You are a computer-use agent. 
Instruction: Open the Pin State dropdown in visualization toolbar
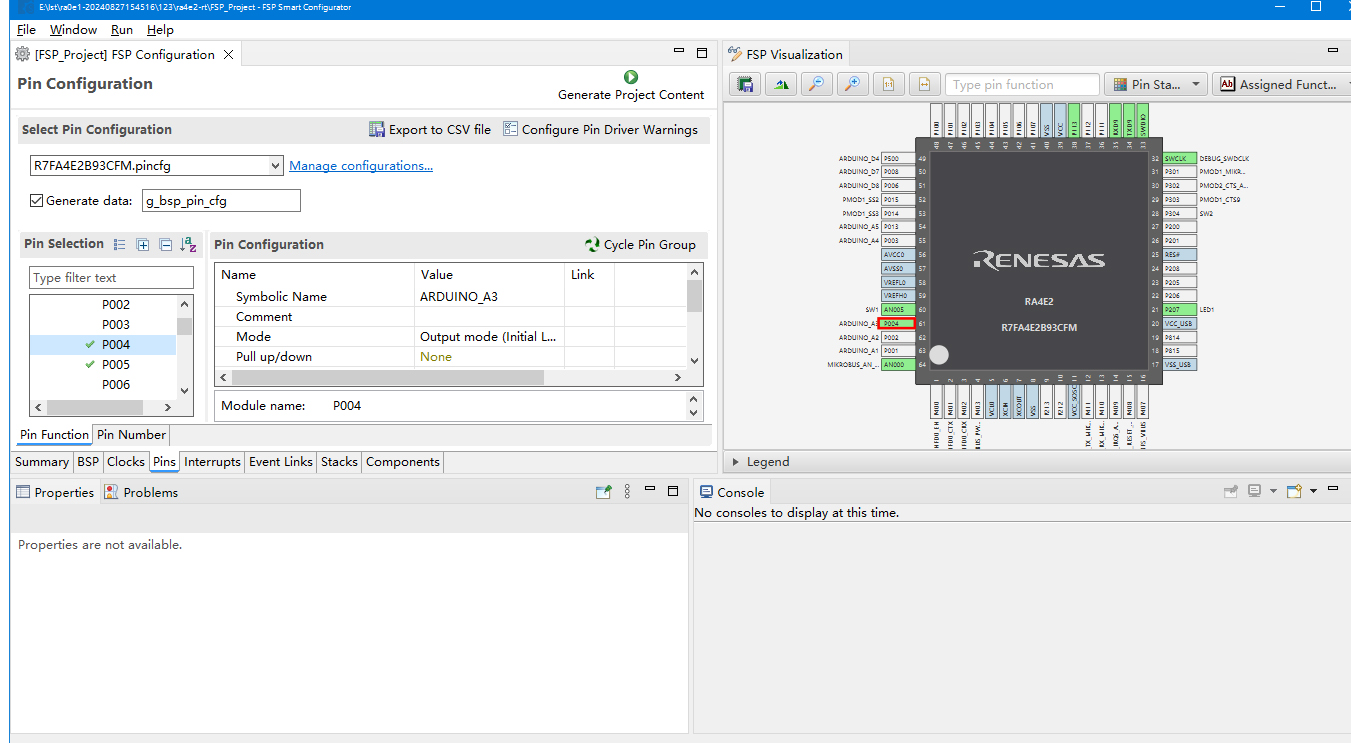pos(1155,85)
